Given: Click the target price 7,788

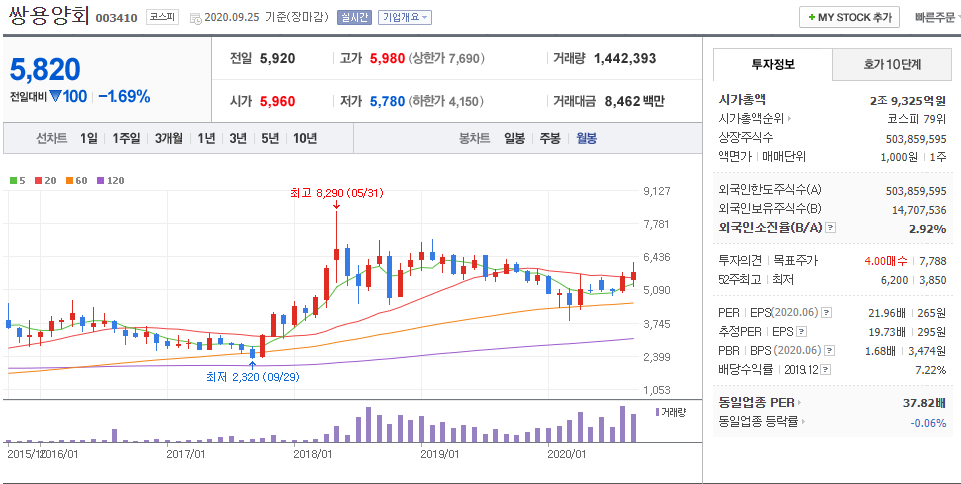Looking at the screenshot, I should click(932, 261).
